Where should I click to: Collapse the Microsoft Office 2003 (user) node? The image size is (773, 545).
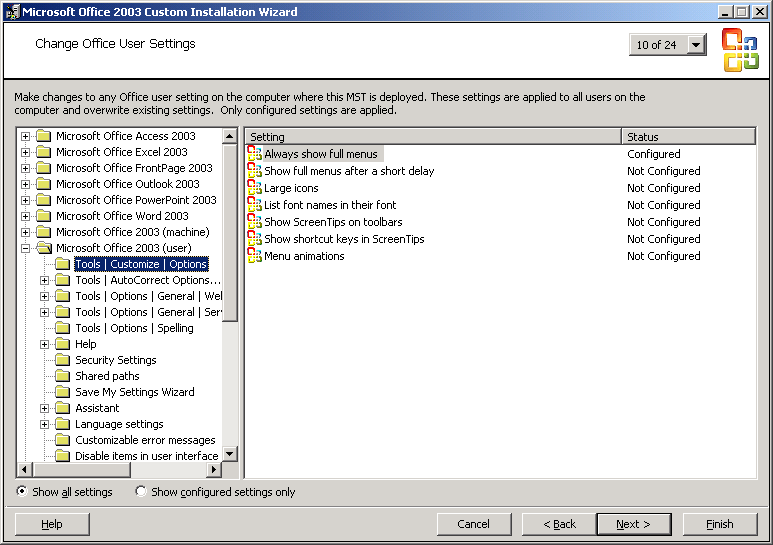click(x=26, y=248)
